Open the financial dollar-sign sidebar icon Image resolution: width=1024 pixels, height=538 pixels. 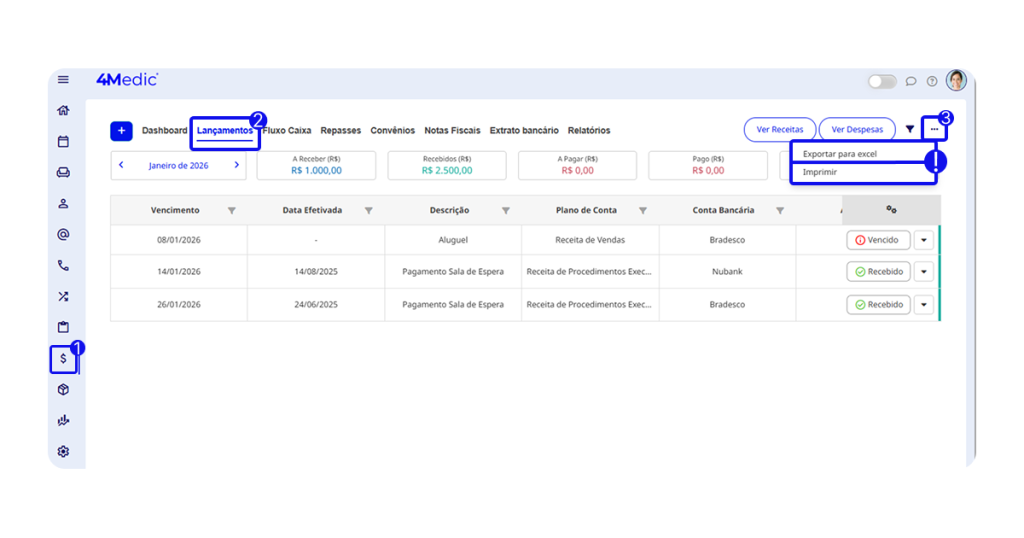tap(63, 358)
